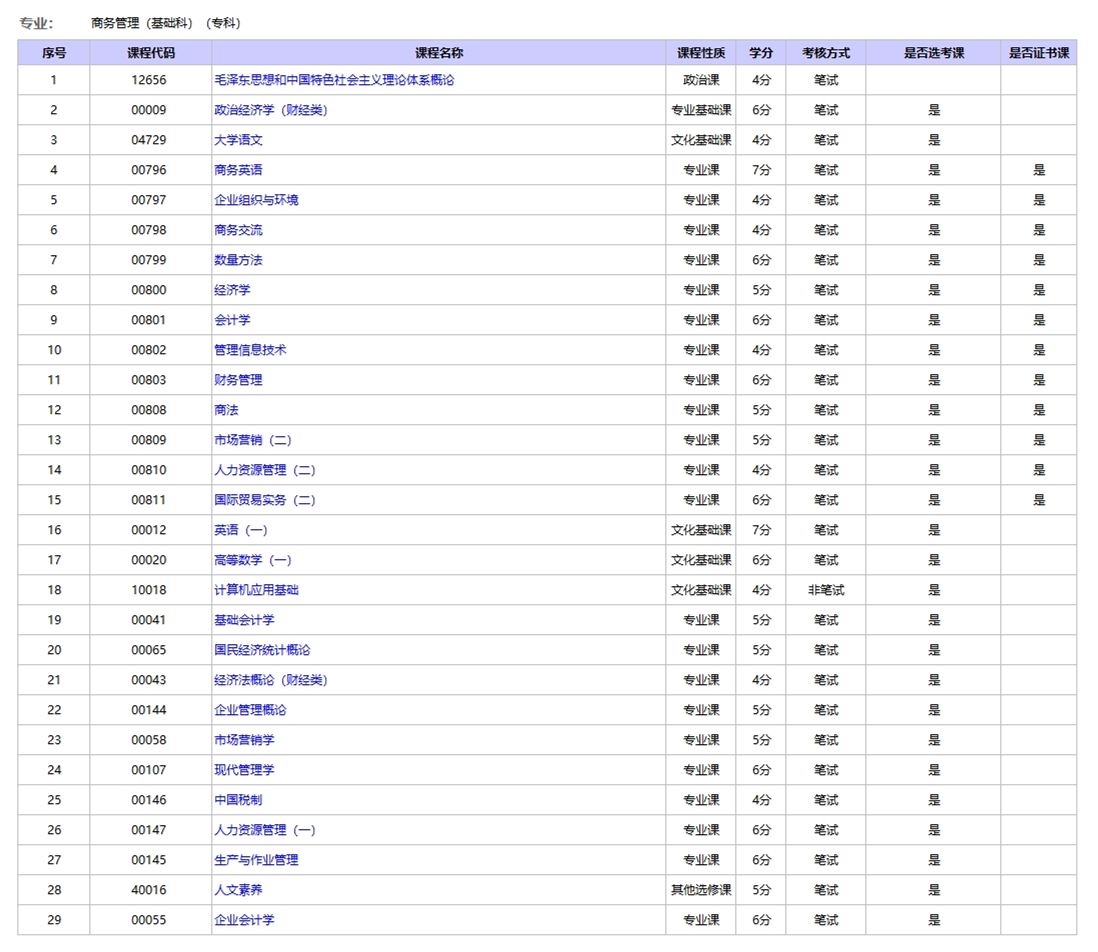Open the 中国税制 course link
The width and height of the screenshot is (1098, 952).
click(238, 800)
